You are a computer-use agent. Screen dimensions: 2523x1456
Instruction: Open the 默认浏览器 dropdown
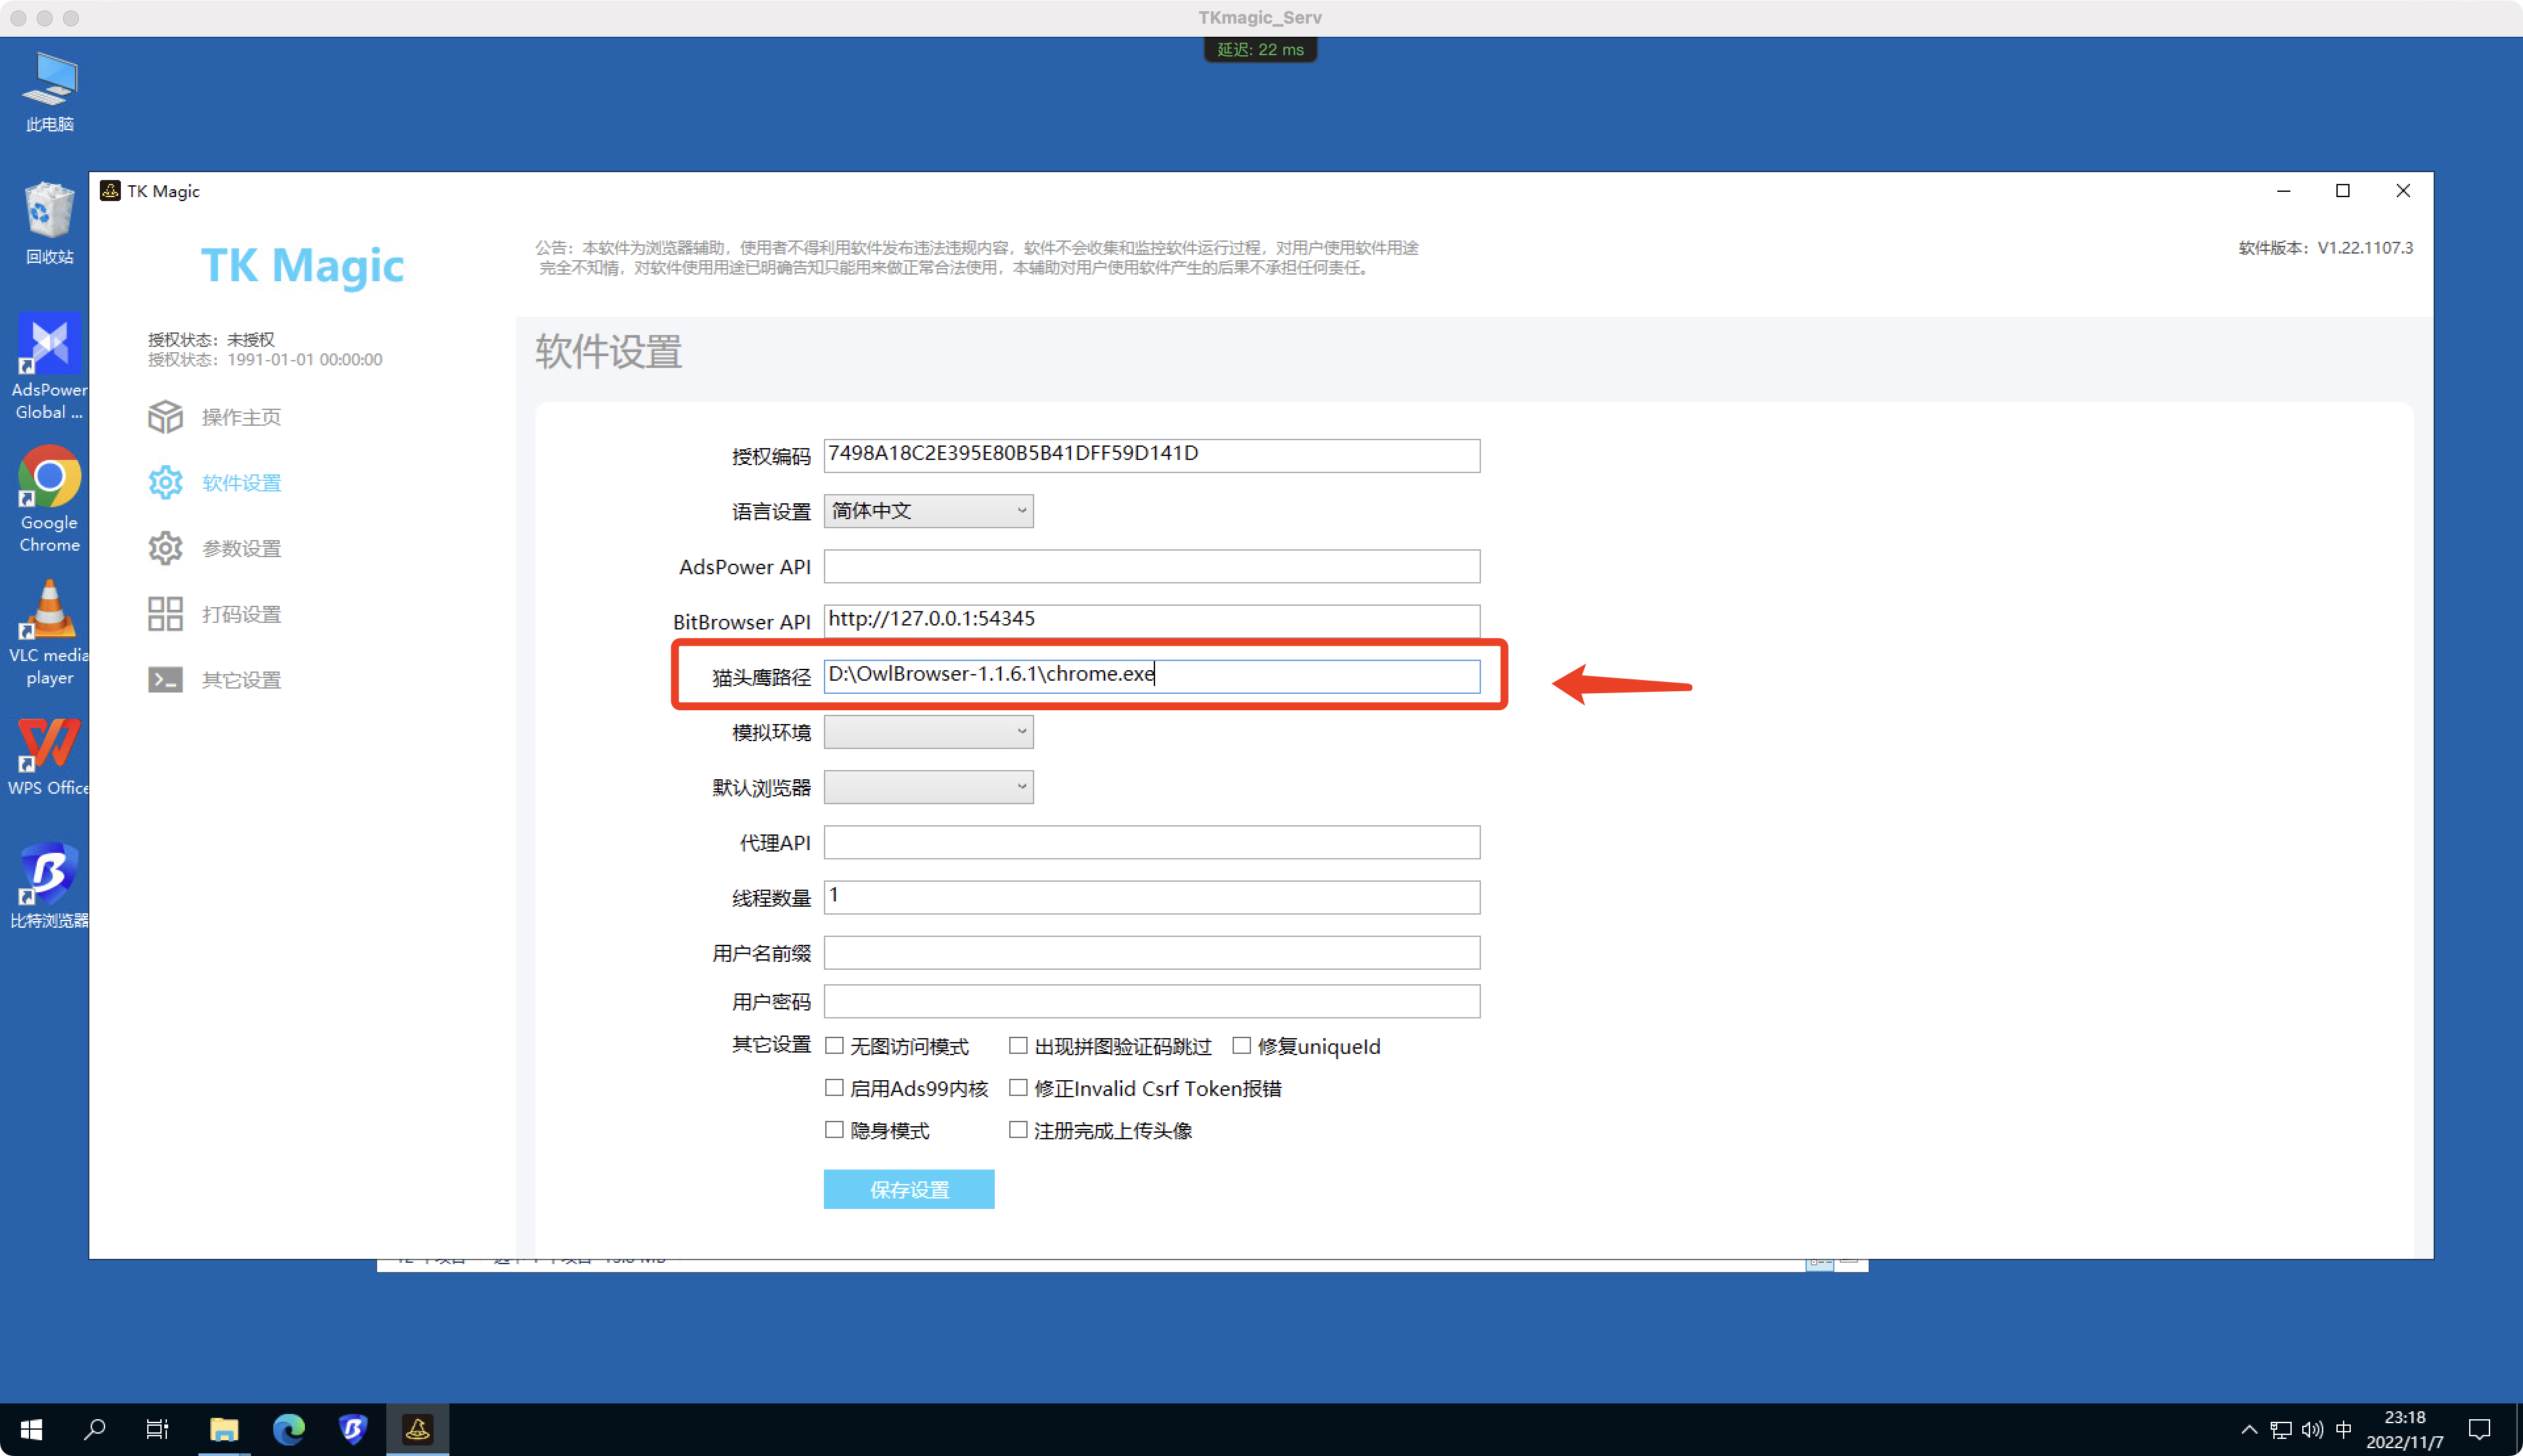[928, 787]
